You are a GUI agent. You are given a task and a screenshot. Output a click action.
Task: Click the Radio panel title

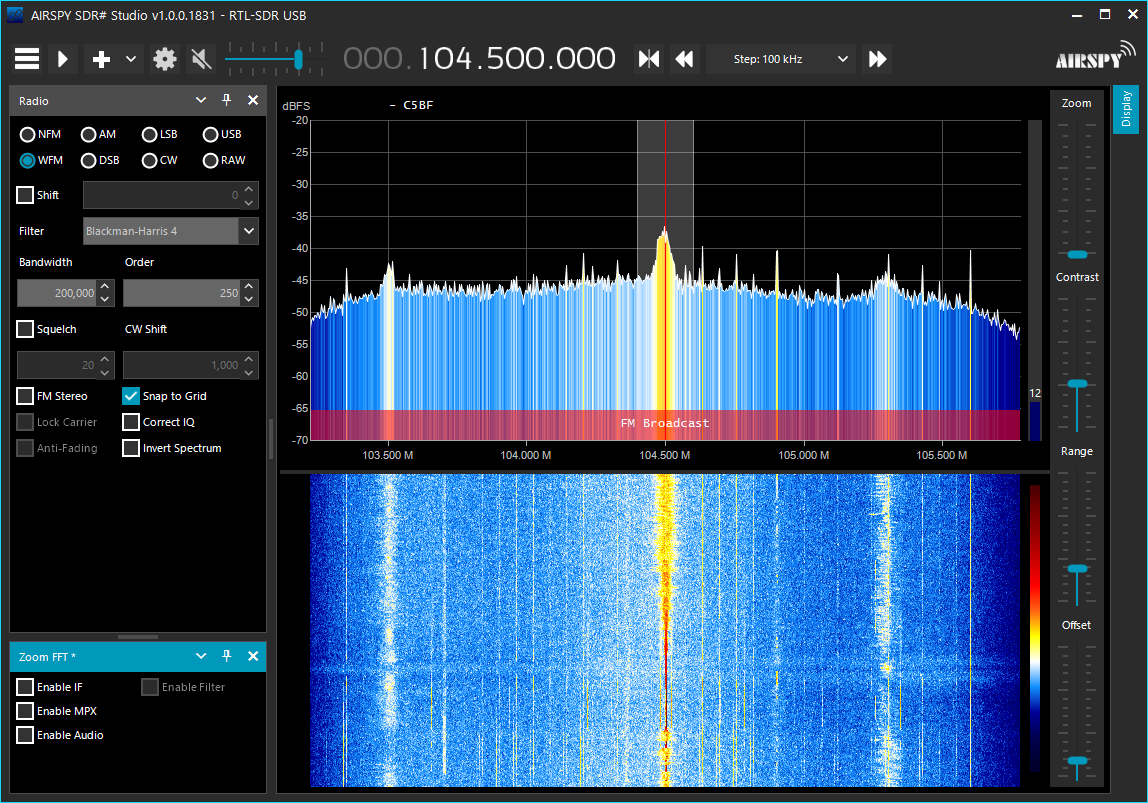point(34,101)
